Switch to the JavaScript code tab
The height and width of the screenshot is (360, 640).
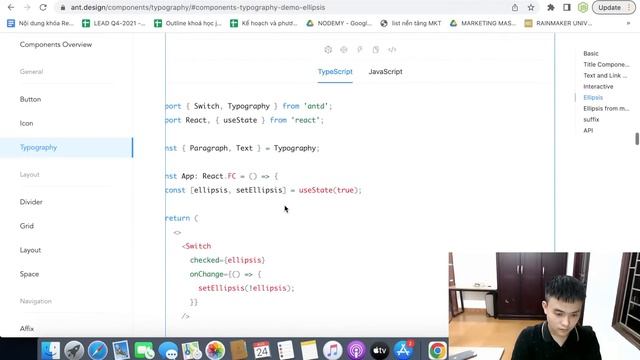coord(385,72)
